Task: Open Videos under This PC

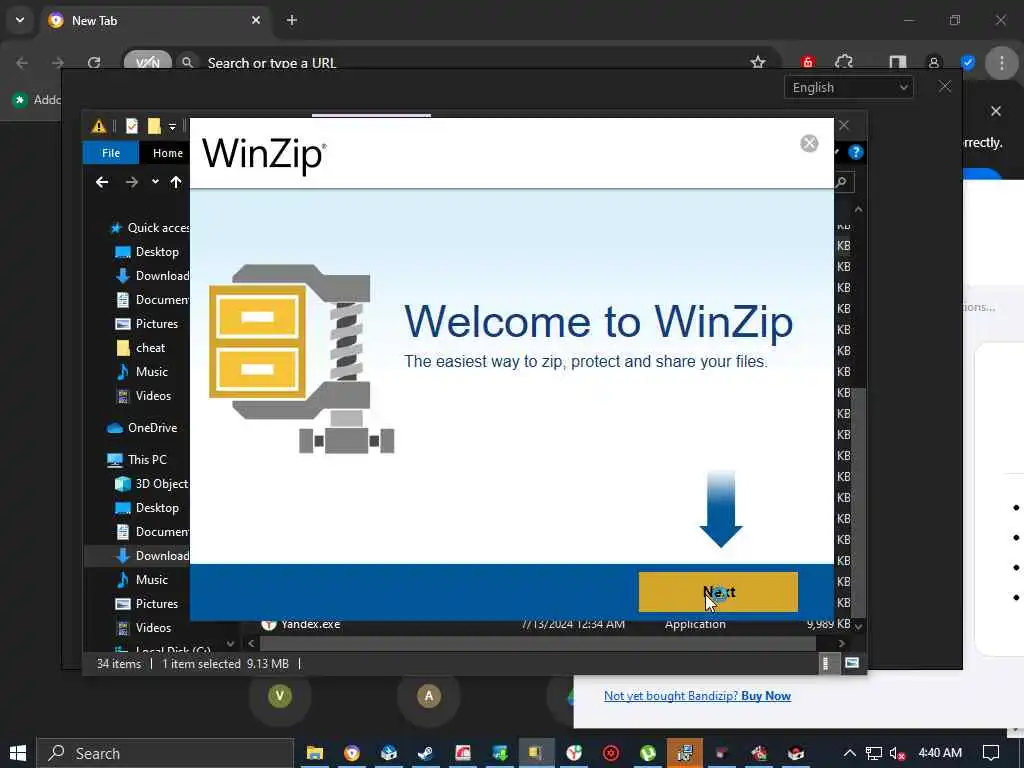Action: coord(144,628)
